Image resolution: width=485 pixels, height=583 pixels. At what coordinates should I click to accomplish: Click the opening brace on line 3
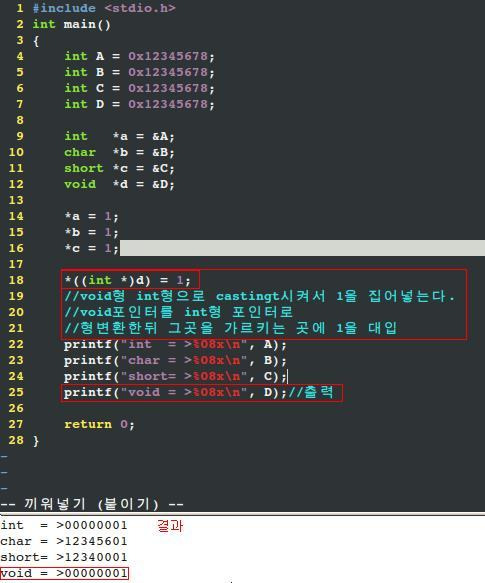36,41
